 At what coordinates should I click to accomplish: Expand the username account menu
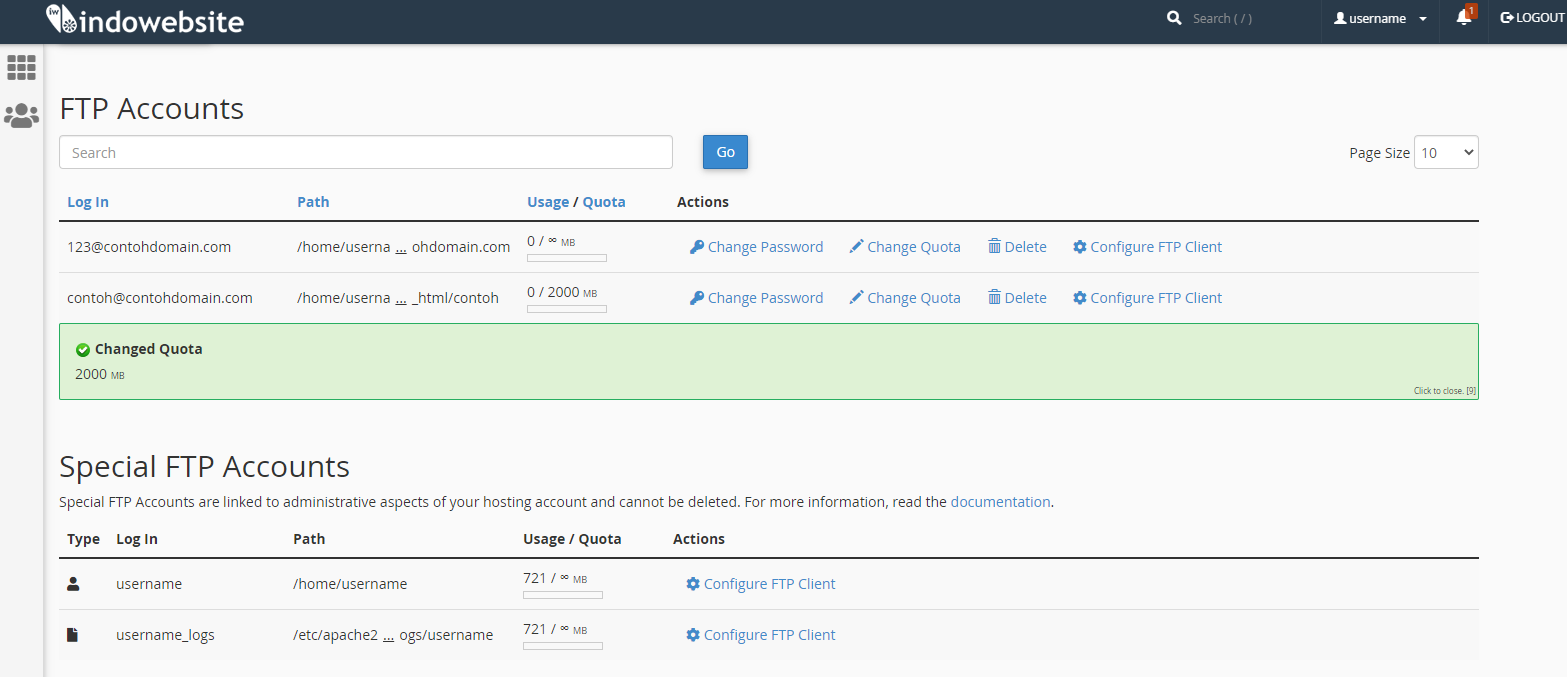(1381, 19)
